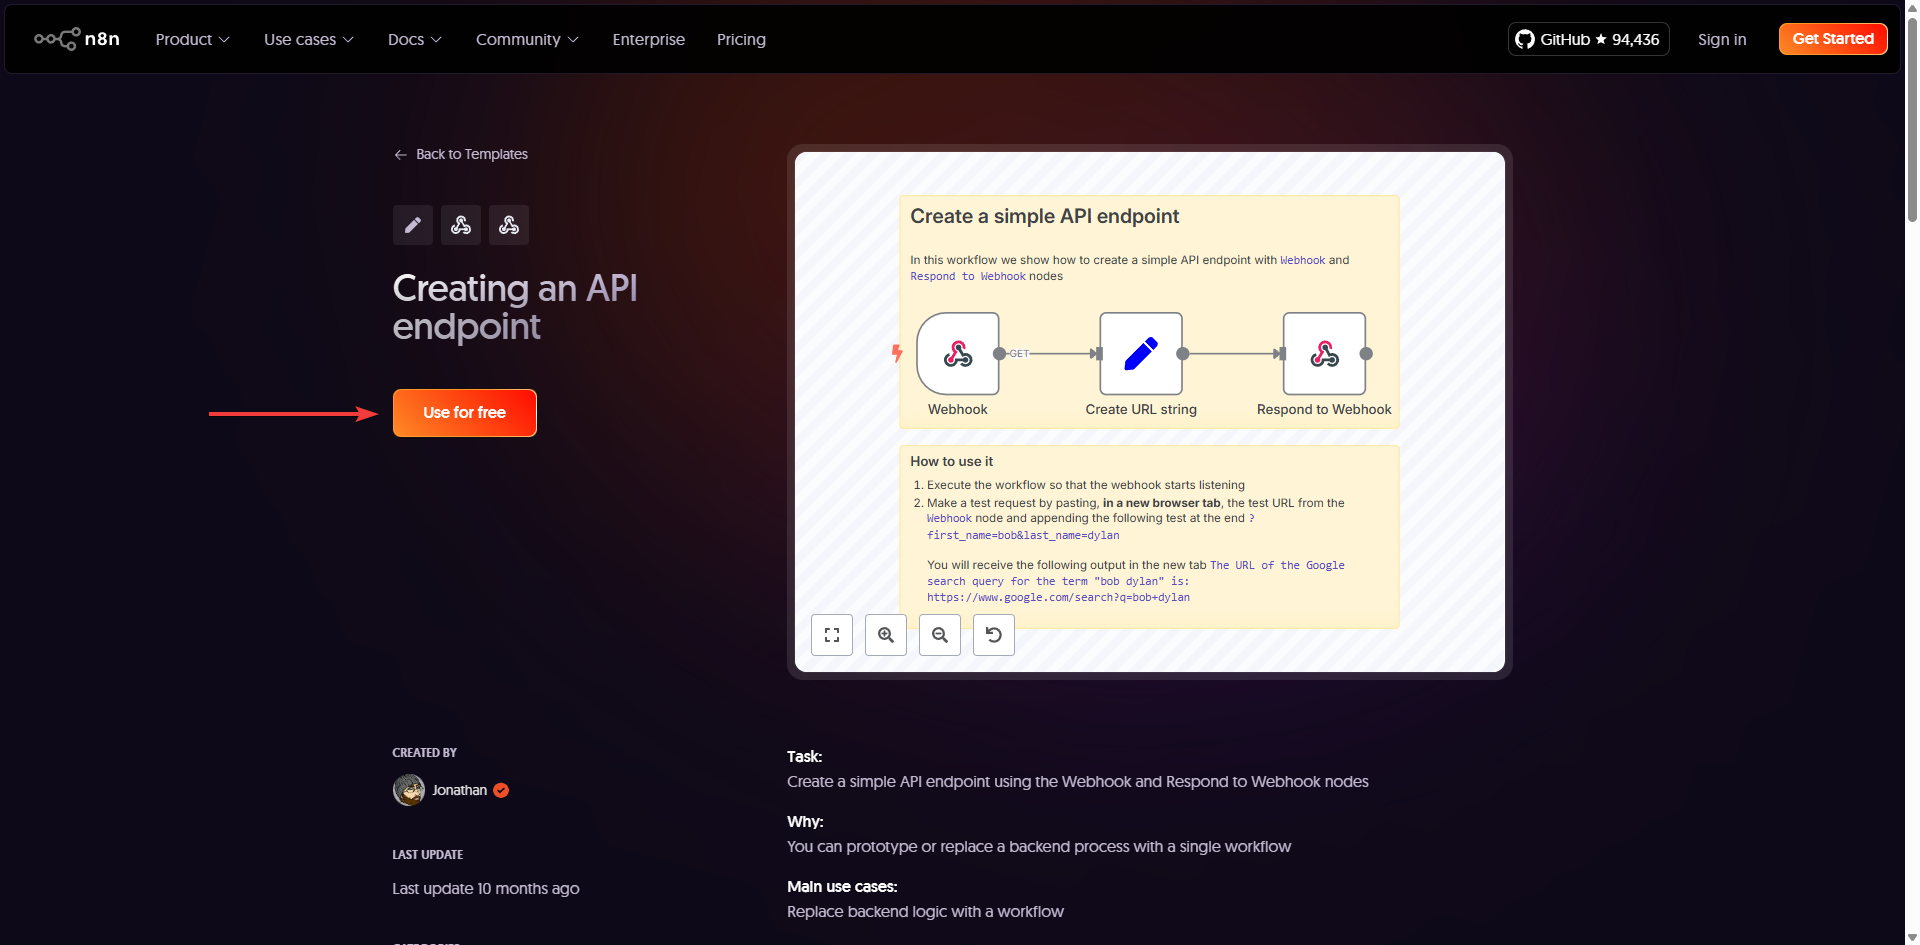Expand the Use cases dropdown menu
1920x945 pixels.
coord(309,39)
